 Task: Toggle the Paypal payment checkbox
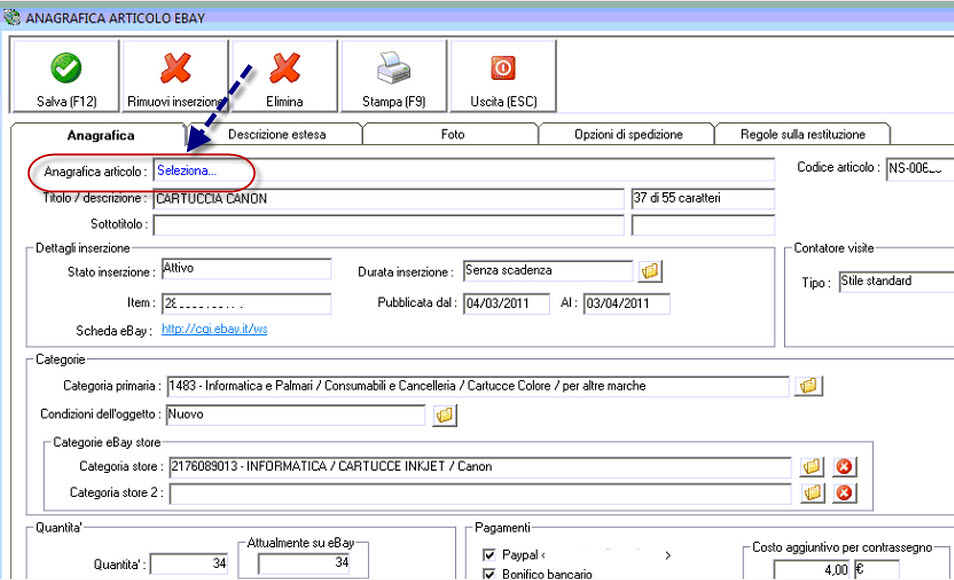[489, 554]
